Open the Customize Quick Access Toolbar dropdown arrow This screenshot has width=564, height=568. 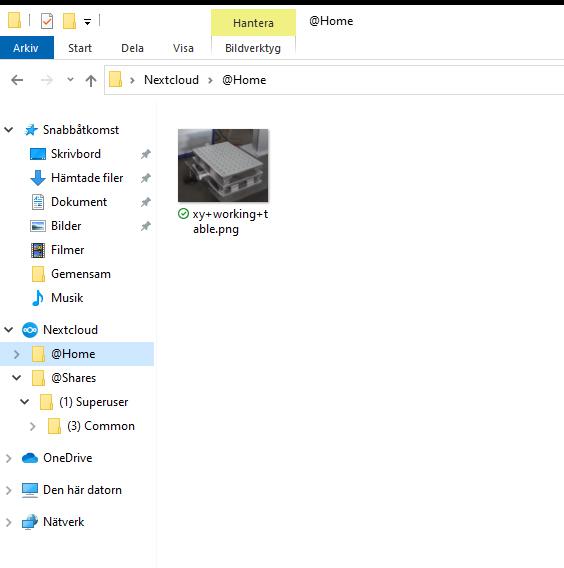[87, 22]
